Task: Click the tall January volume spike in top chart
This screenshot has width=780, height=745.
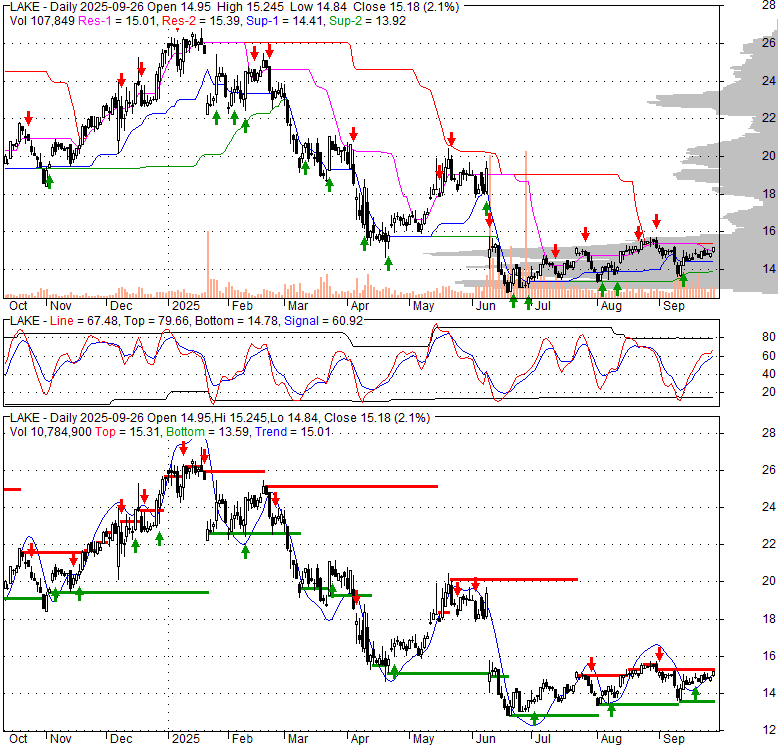Action: 207,264
